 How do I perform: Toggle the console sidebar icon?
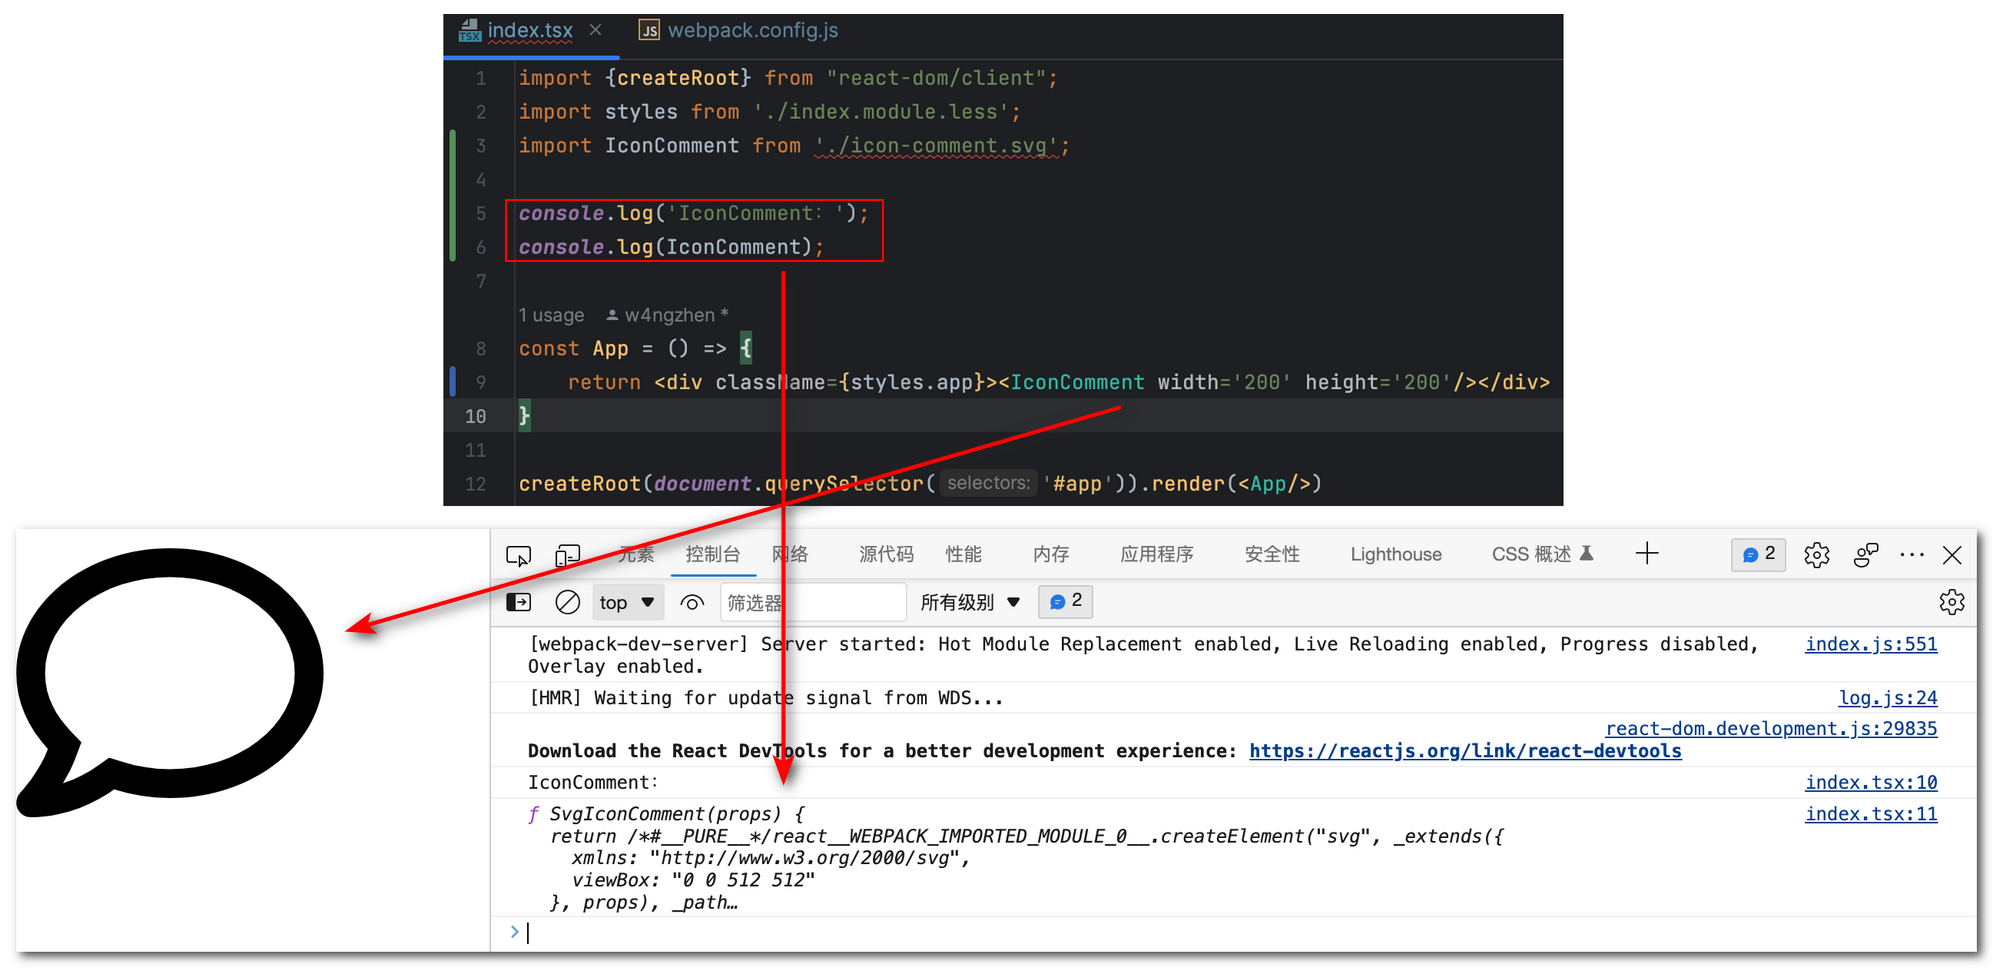tap(519, 602)
